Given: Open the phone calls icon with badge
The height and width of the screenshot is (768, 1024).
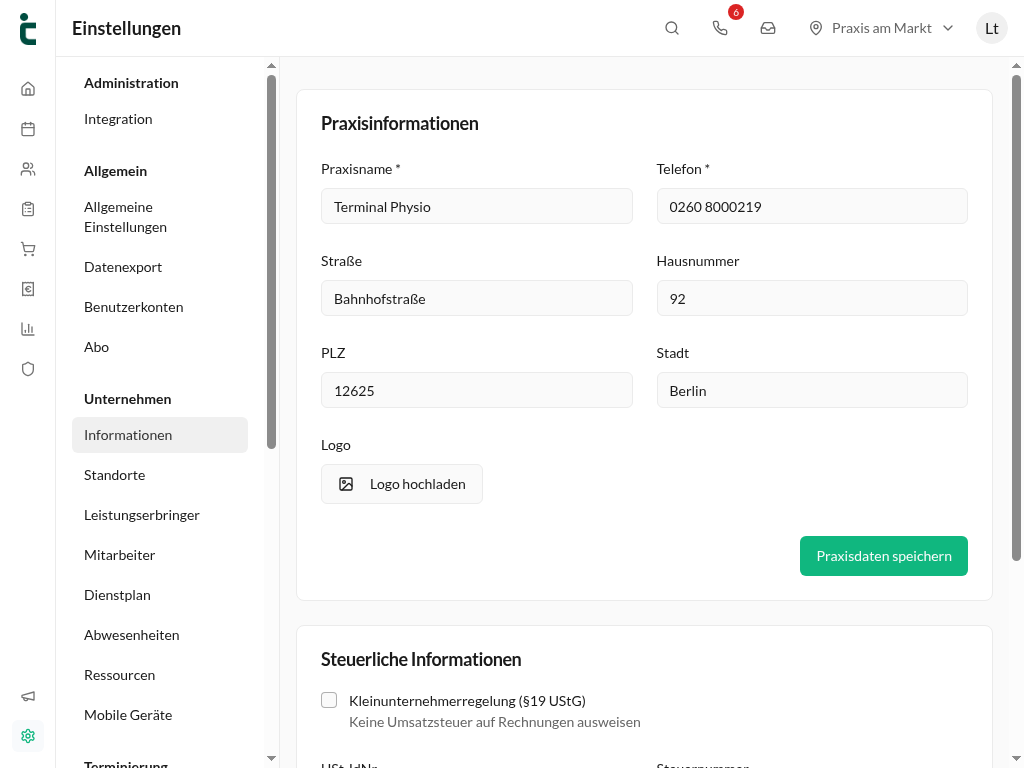Looking at the screenshot, I should [x=720, y=28].
